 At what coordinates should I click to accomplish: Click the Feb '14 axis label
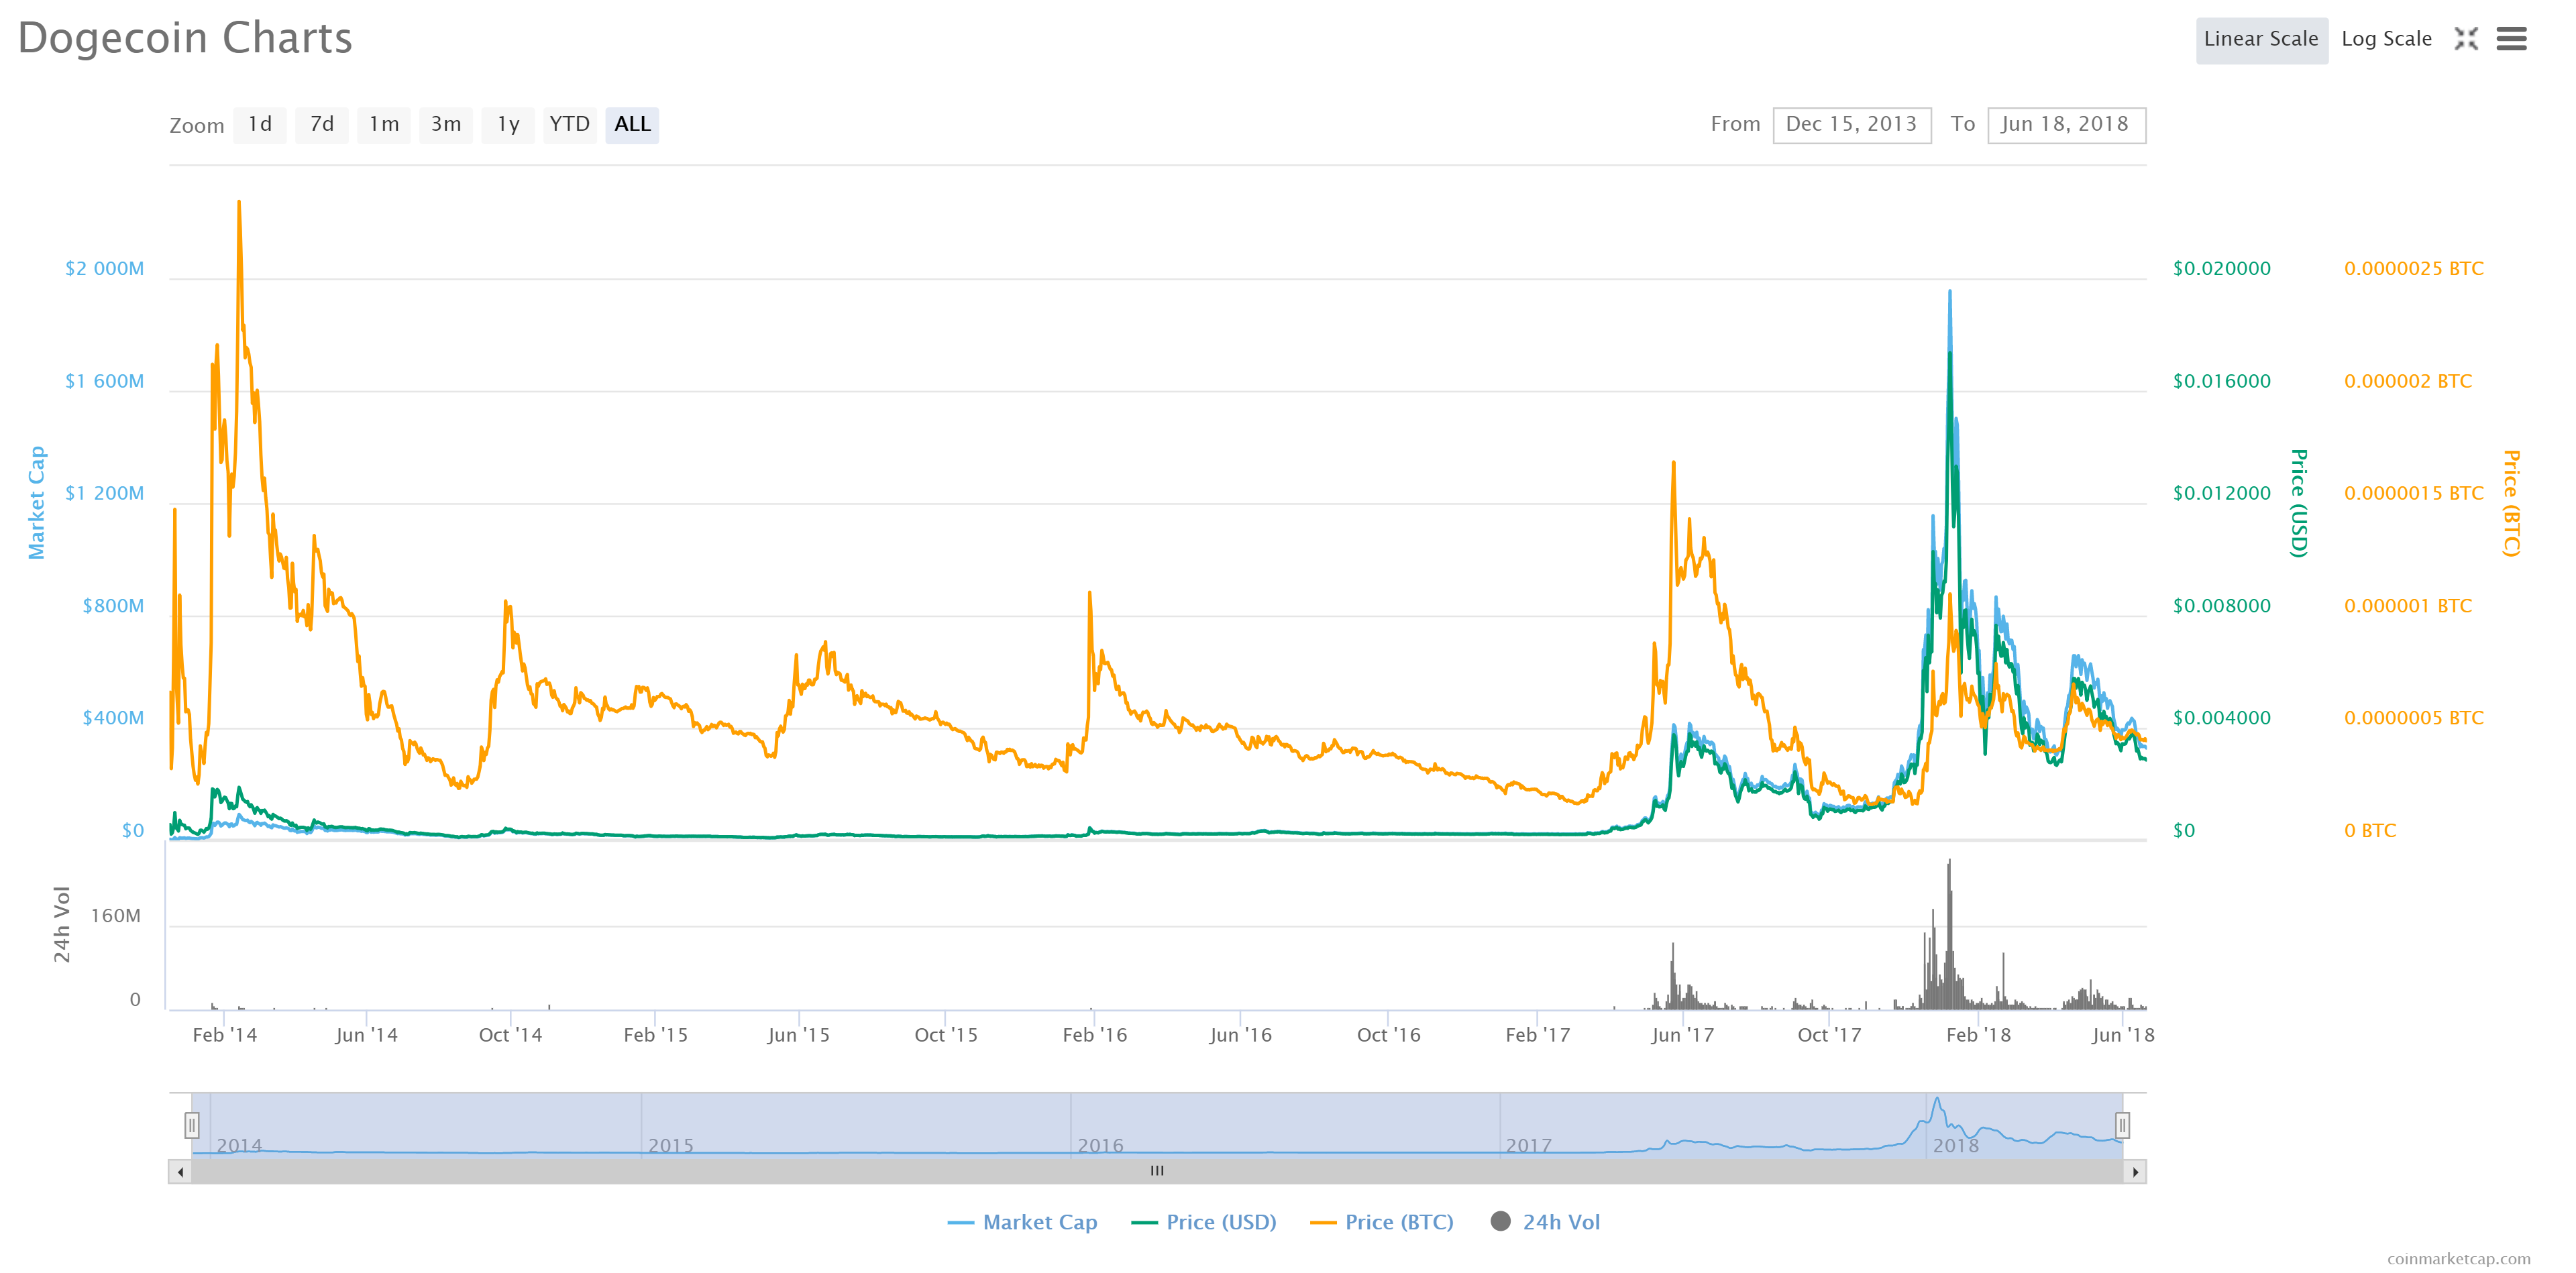click(x=225, y=1036)
